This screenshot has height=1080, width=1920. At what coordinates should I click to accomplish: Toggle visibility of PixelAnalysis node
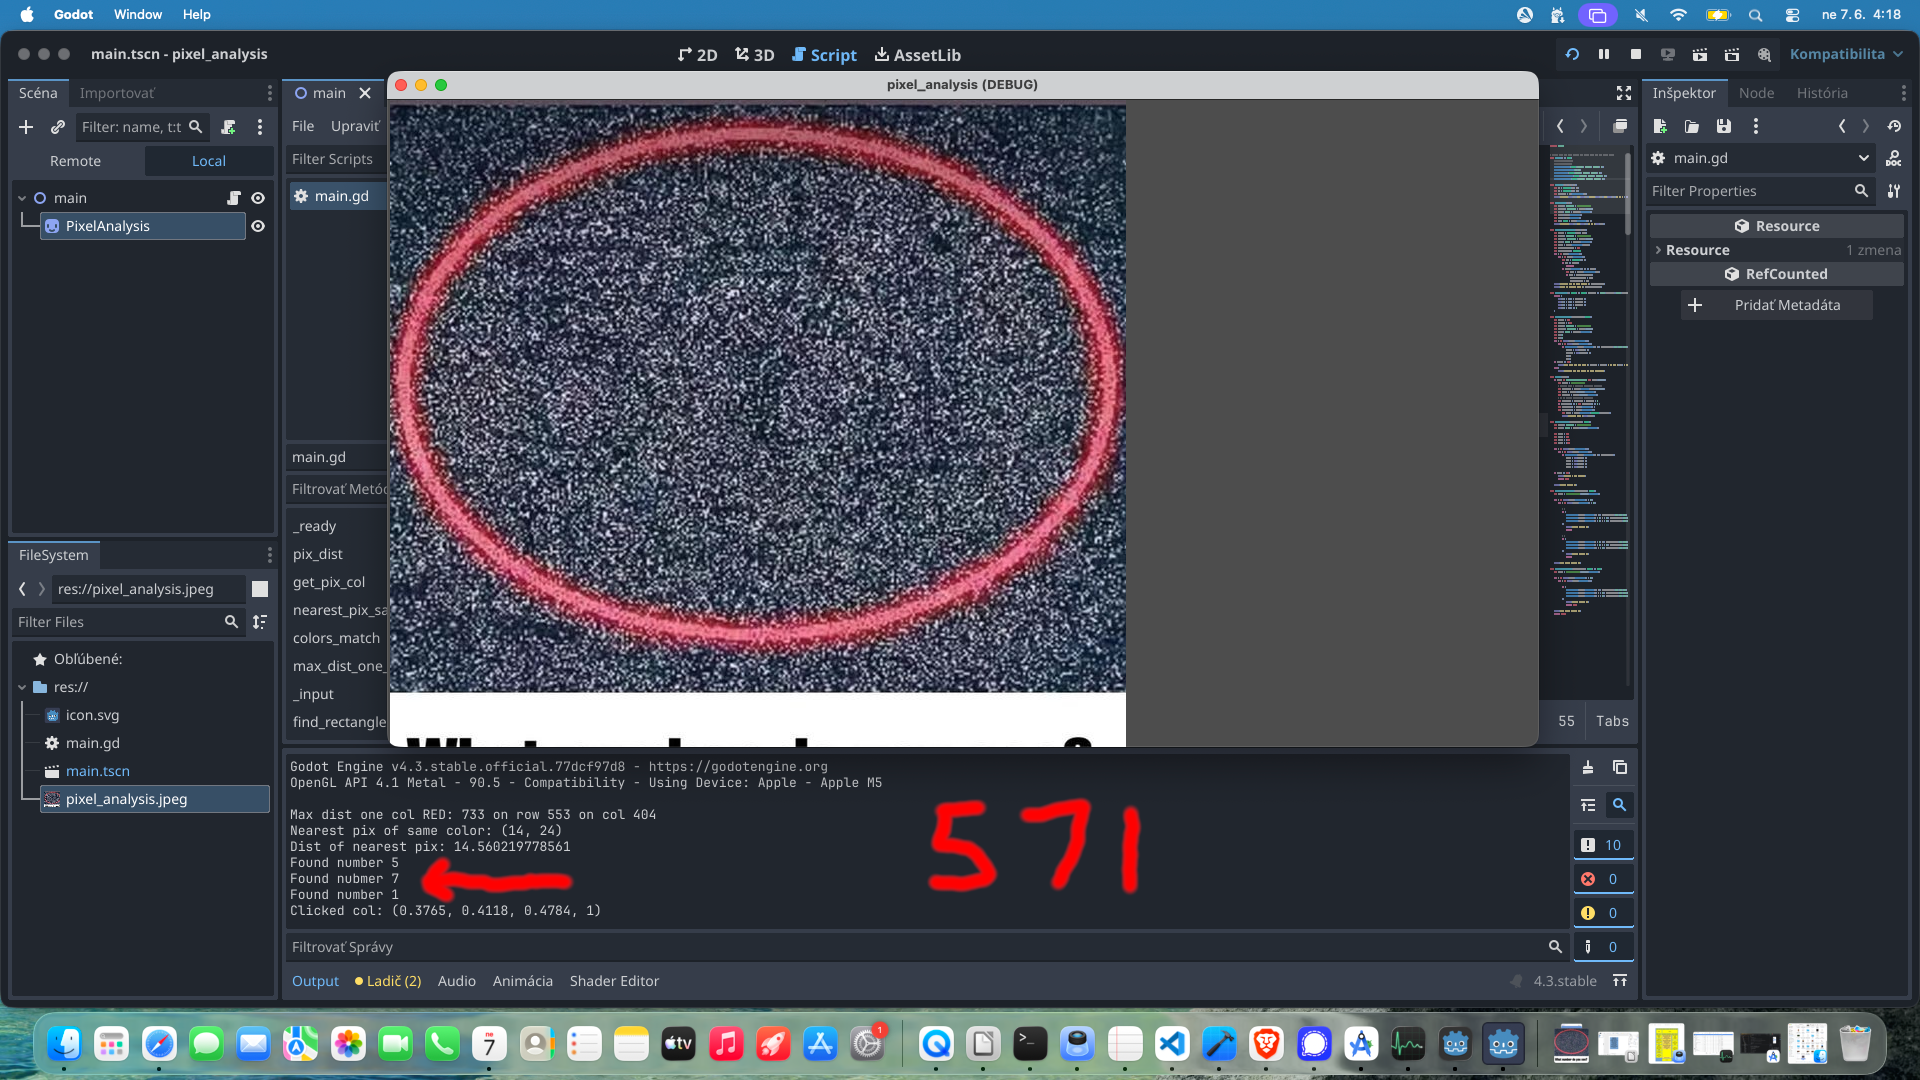[x=258, y=226]
